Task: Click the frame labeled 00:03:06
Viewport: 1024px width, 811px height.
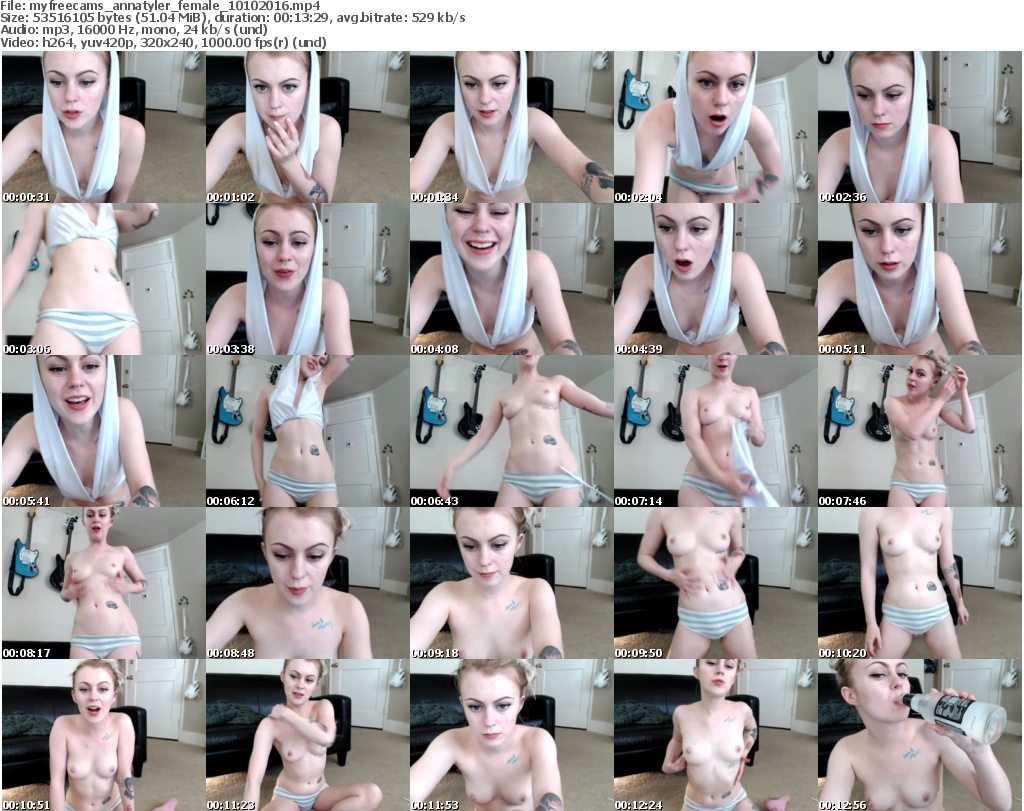Action: pyautogui.click(x=103, y=279)
